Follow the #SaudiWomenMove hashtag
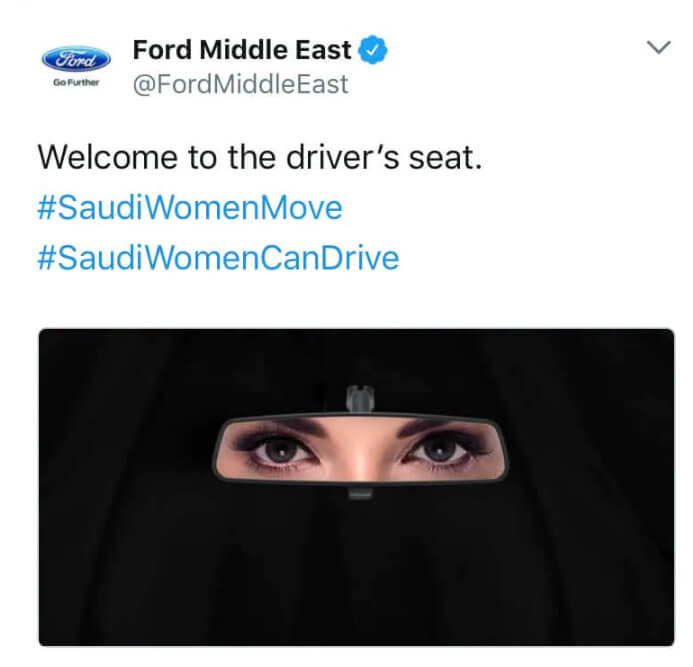 190,208
